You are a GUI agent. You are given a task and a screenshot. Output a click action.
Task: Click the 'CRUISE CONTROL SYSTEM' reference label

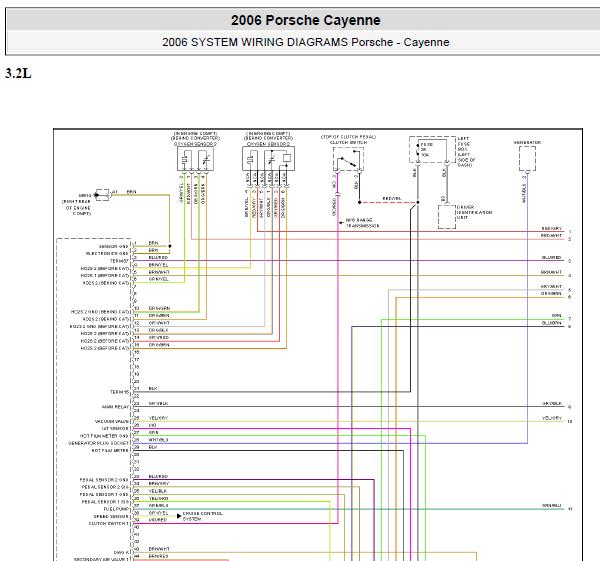click(x=202, y=516)
